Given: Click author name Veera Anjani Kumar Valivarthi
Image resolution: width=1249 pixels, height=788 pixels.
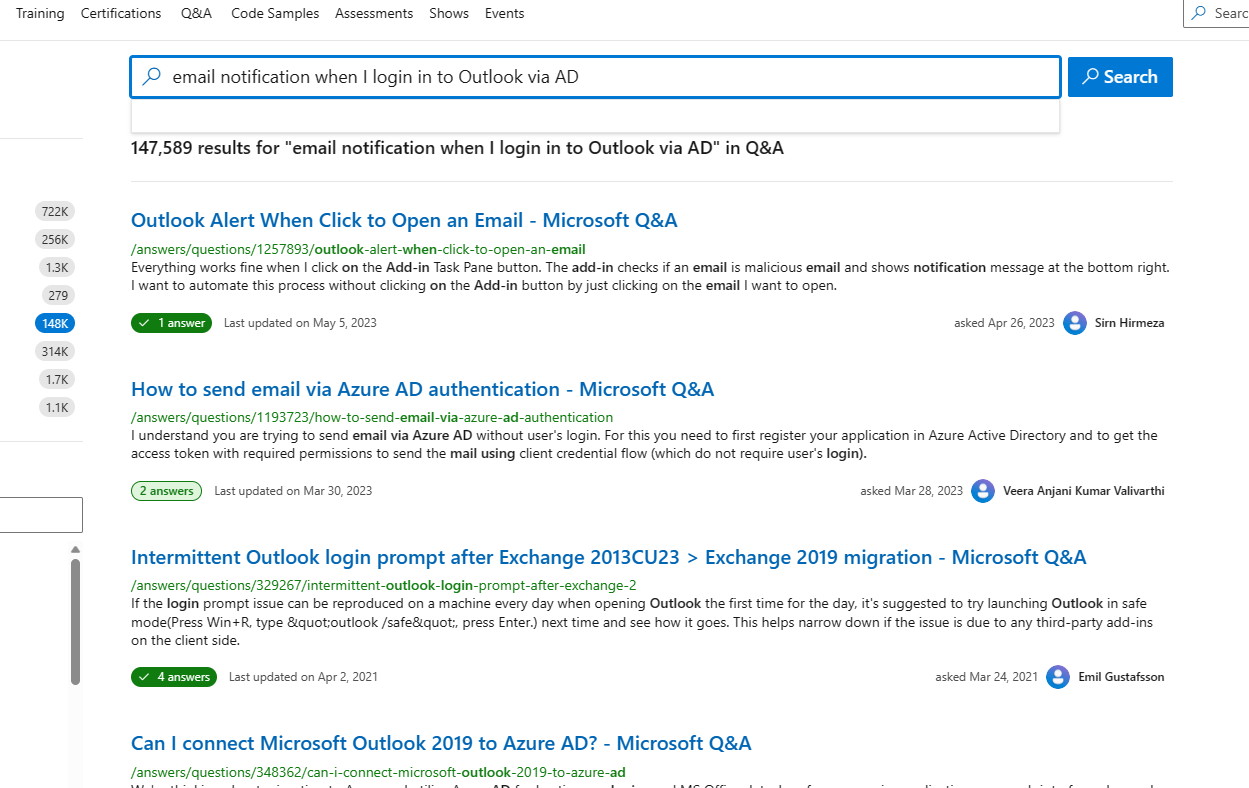Looking at the screenshot, I should coord(1084,491).
